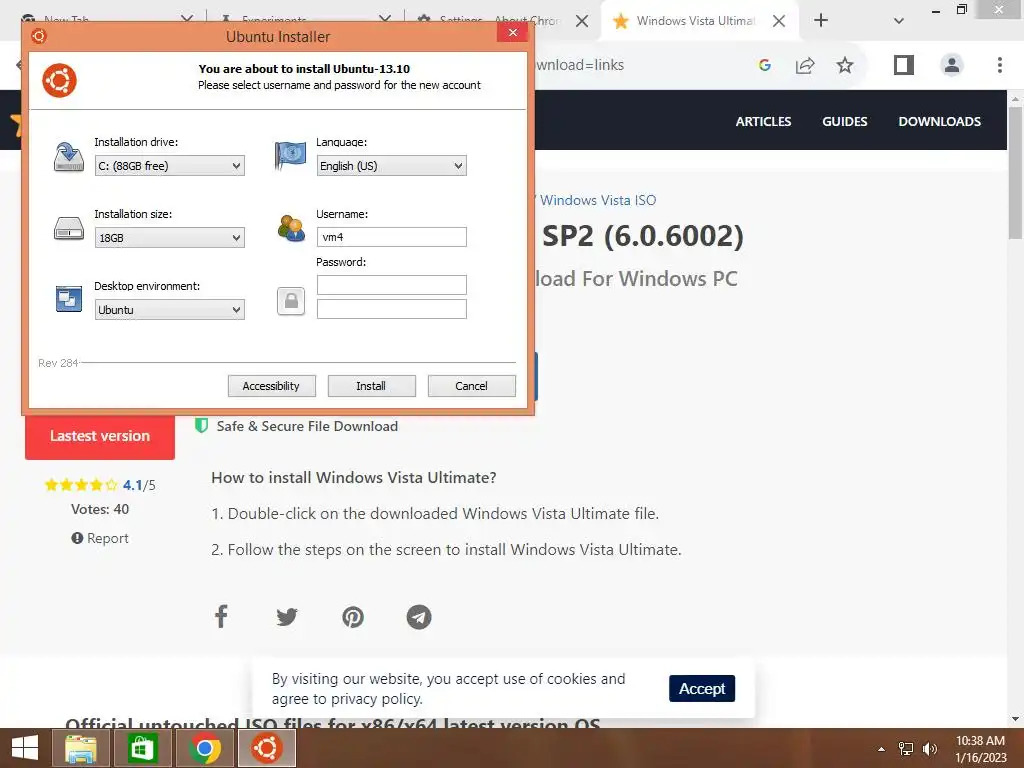The image size is (1024, 768).
Task: Open the Language dropdown
Action: coord(391,166)
